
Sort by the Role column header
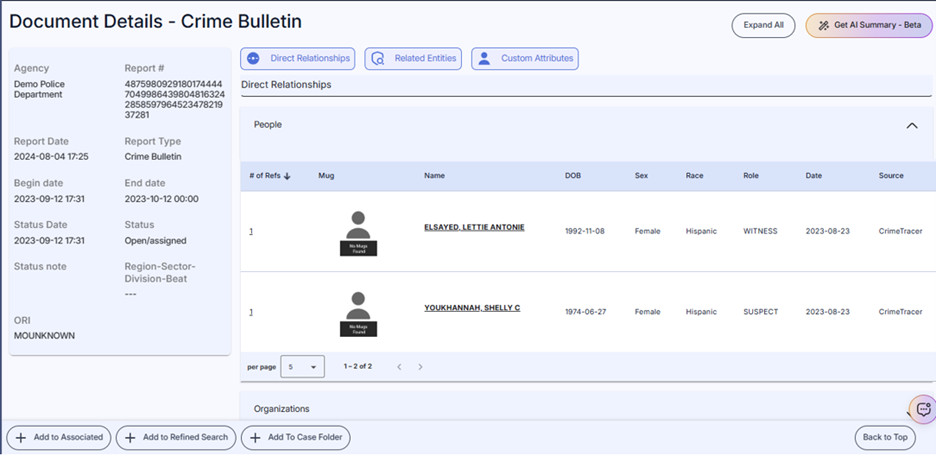point(751,176)
